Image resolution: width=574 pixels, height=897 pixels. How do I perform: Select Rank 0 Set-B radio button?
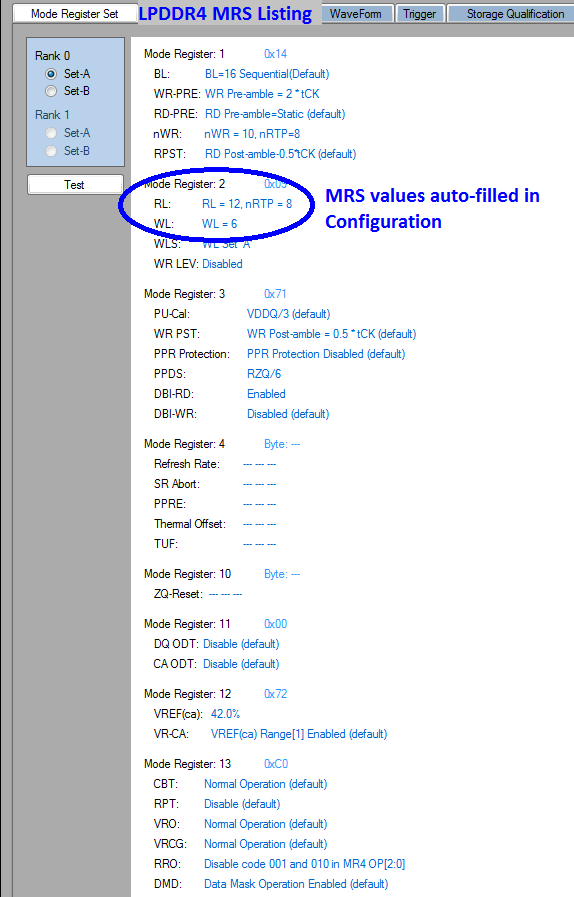(51, 91)
